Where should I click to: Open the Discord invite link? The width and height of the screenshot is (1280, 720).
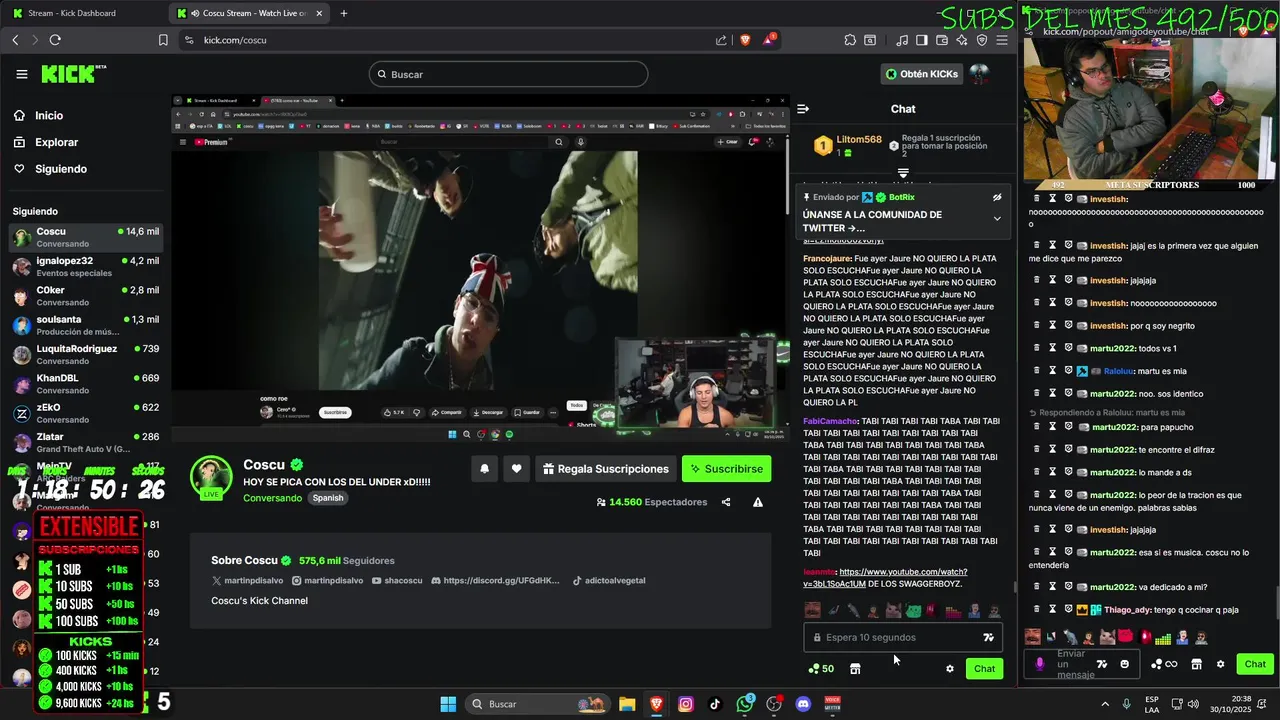pyautogui.click(x=495, y=581)
